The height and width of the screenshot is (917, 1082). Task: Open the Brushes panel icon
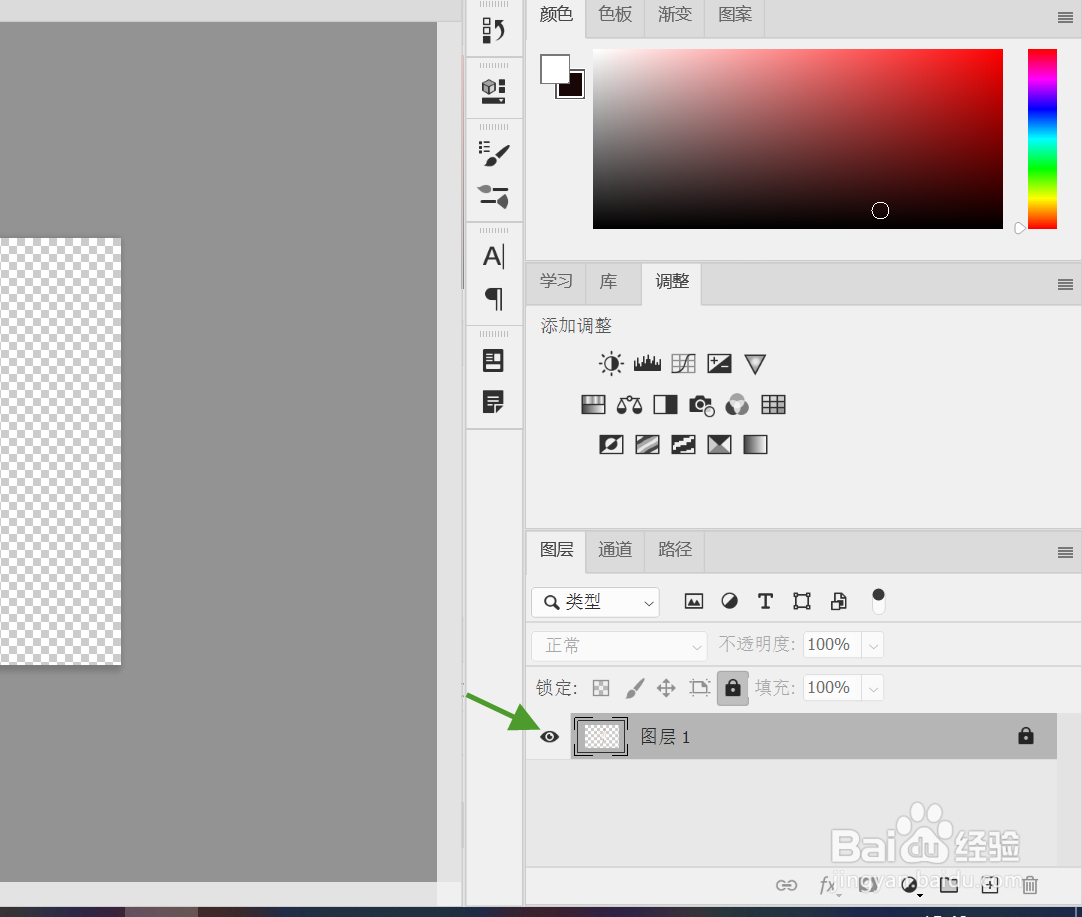[x=493, y=196]
